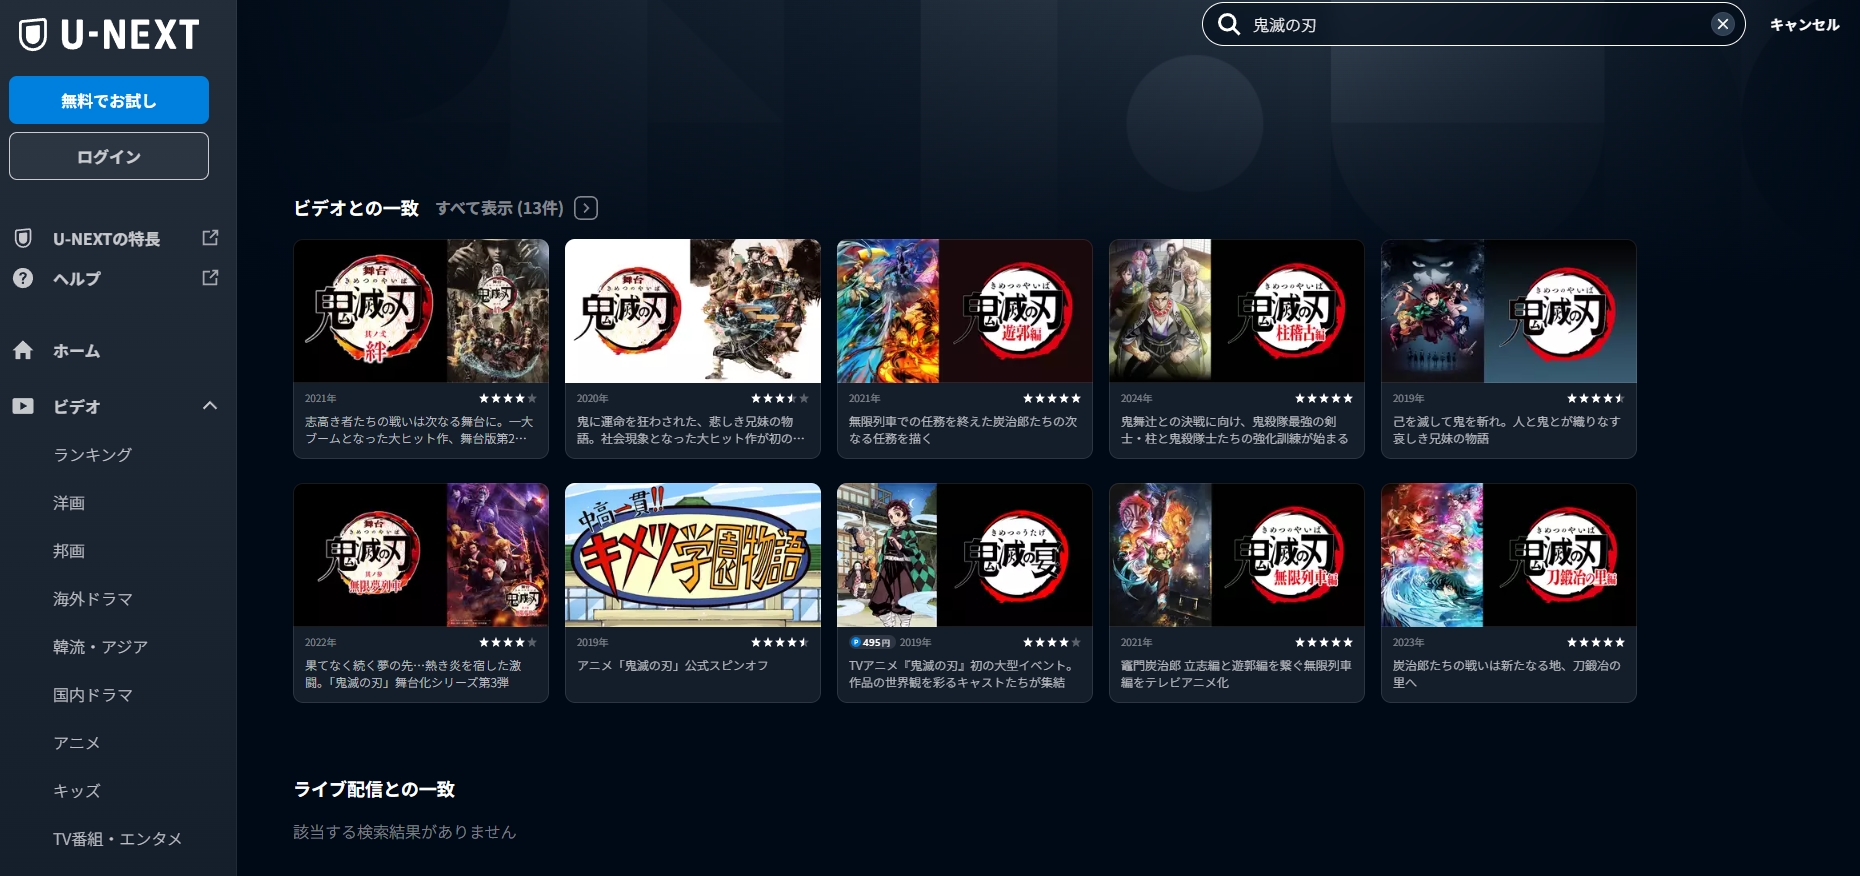Click the shield icon next to U-NEXTの特長

(23, 238)
